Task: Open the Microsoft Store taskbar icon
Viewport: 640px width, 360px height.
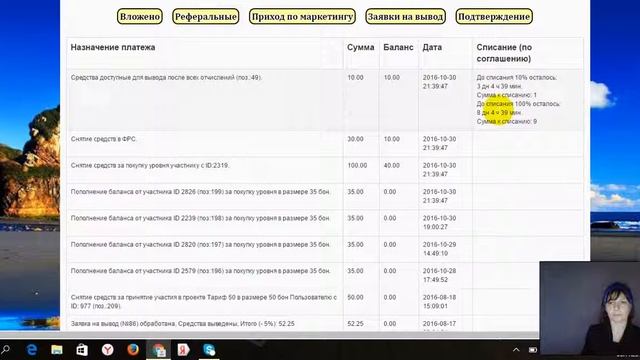Action: click(82, 350)
